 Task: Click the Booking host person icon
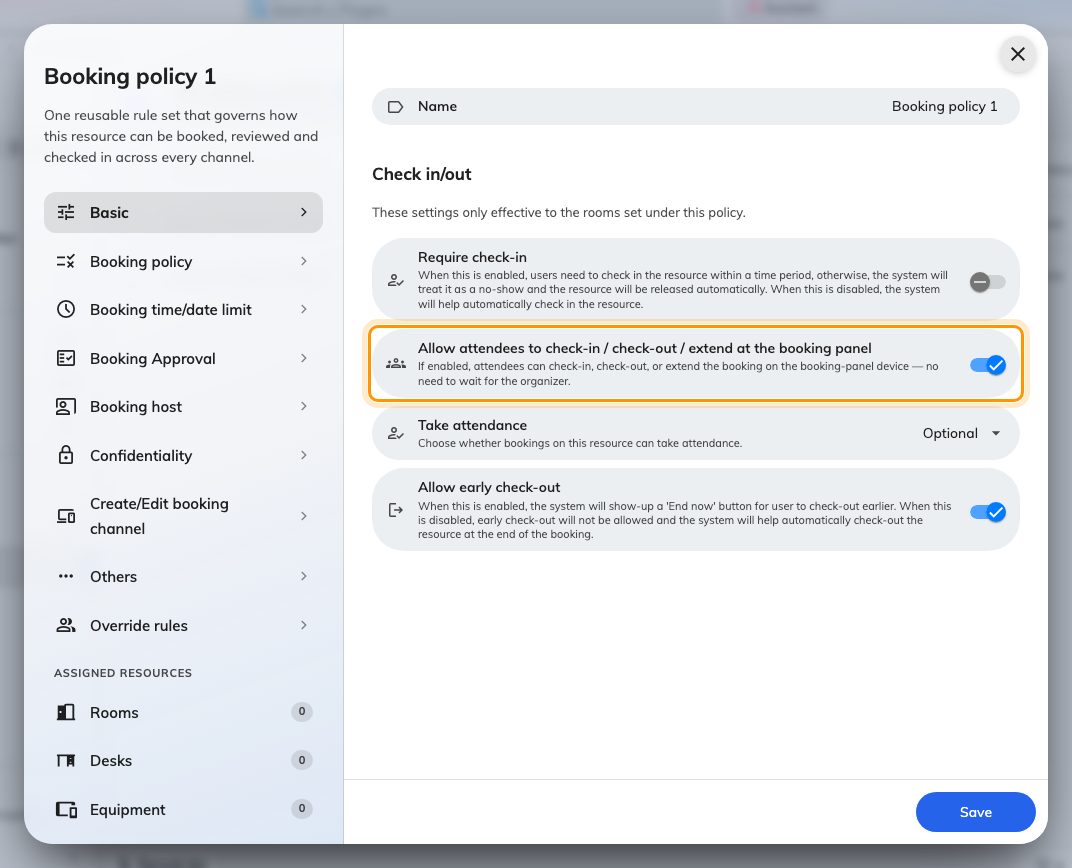[66, 407]
